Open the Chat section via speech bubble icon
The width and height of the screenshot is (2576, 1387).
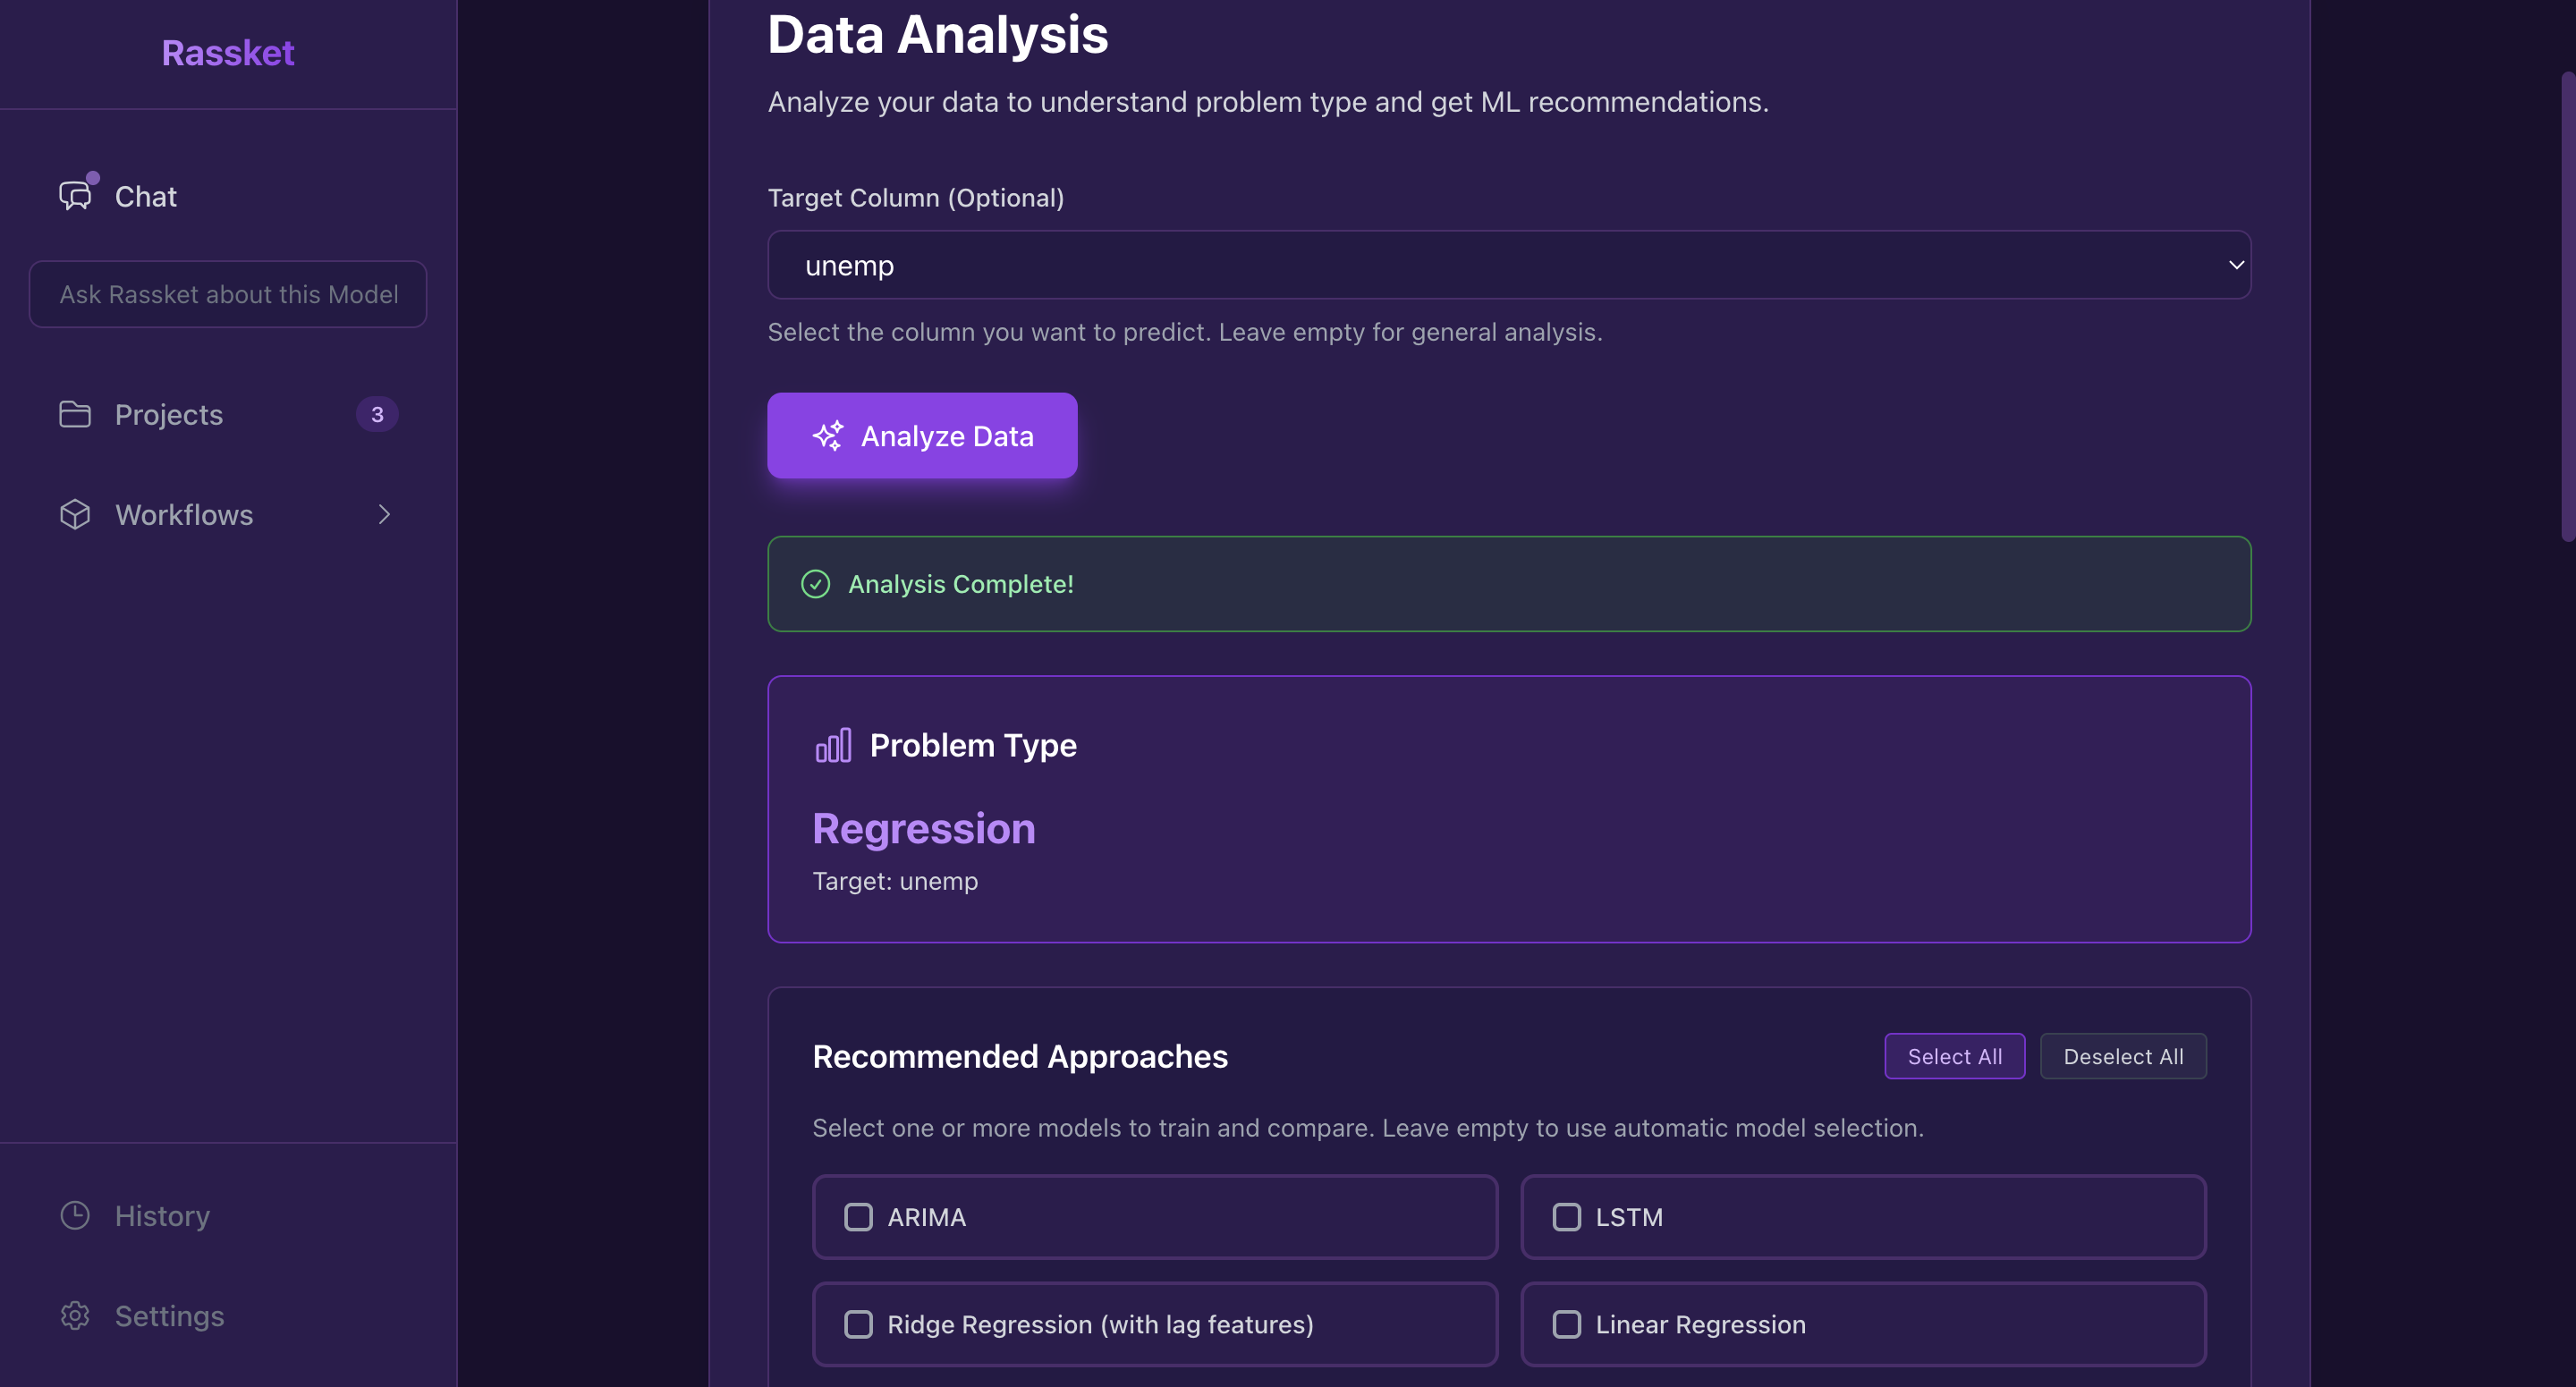pyautogui.click(x=74, y=195)
